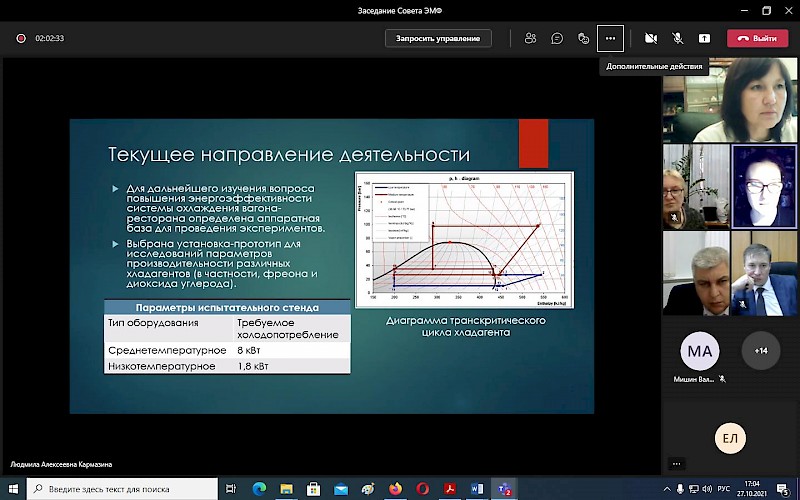The height and width of the screenshot is (500, 800).
Task: Click the Запросить управление button
Action: (438, 38)
